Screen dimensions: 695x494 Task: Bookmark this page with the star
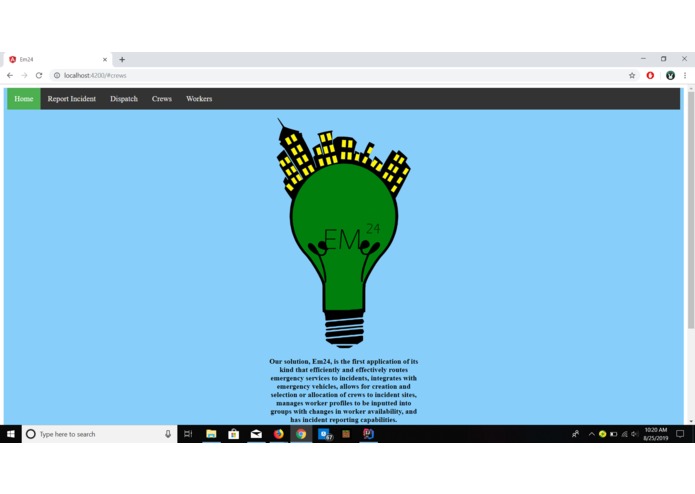(x=632, y=75)
